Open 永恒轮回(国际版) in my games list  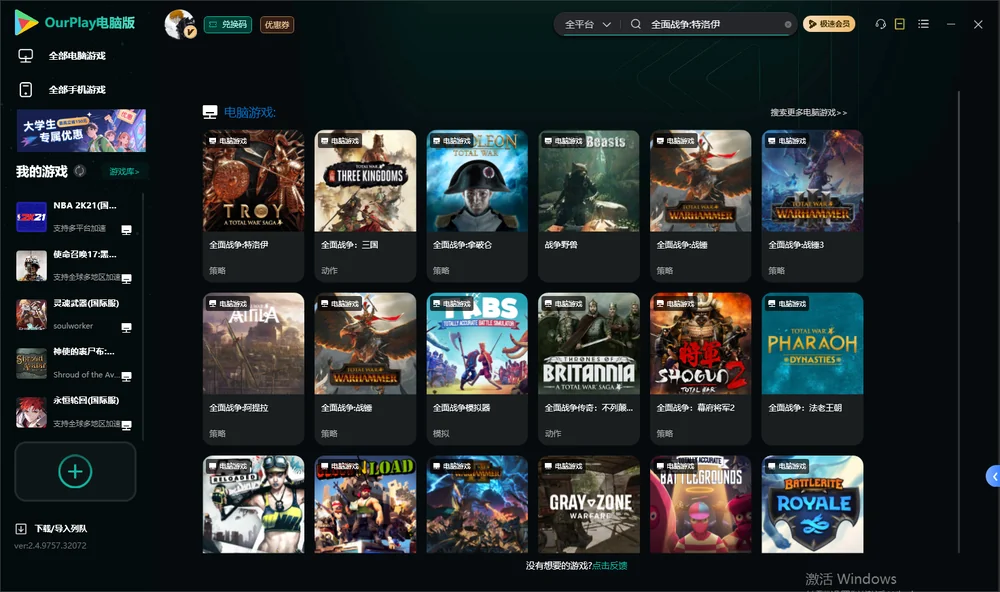coord(75,412)
